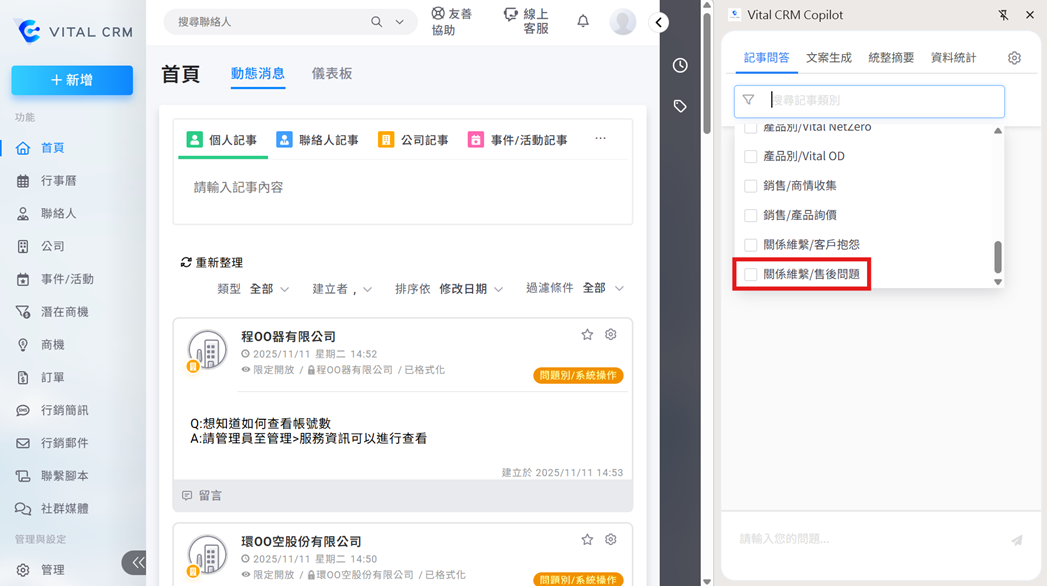Screen dimensions: 1047x586
Task: Click the 搜尋聯絡人 search field
Action: pyautogui.click(x=270, y=22)
